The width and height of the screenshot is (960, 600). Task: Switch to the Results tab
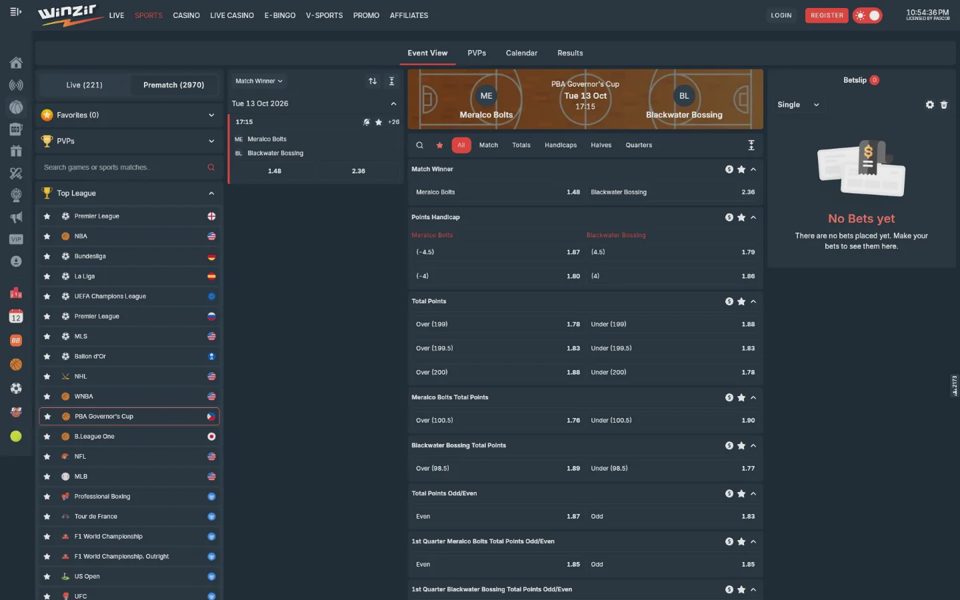point(570,53)
